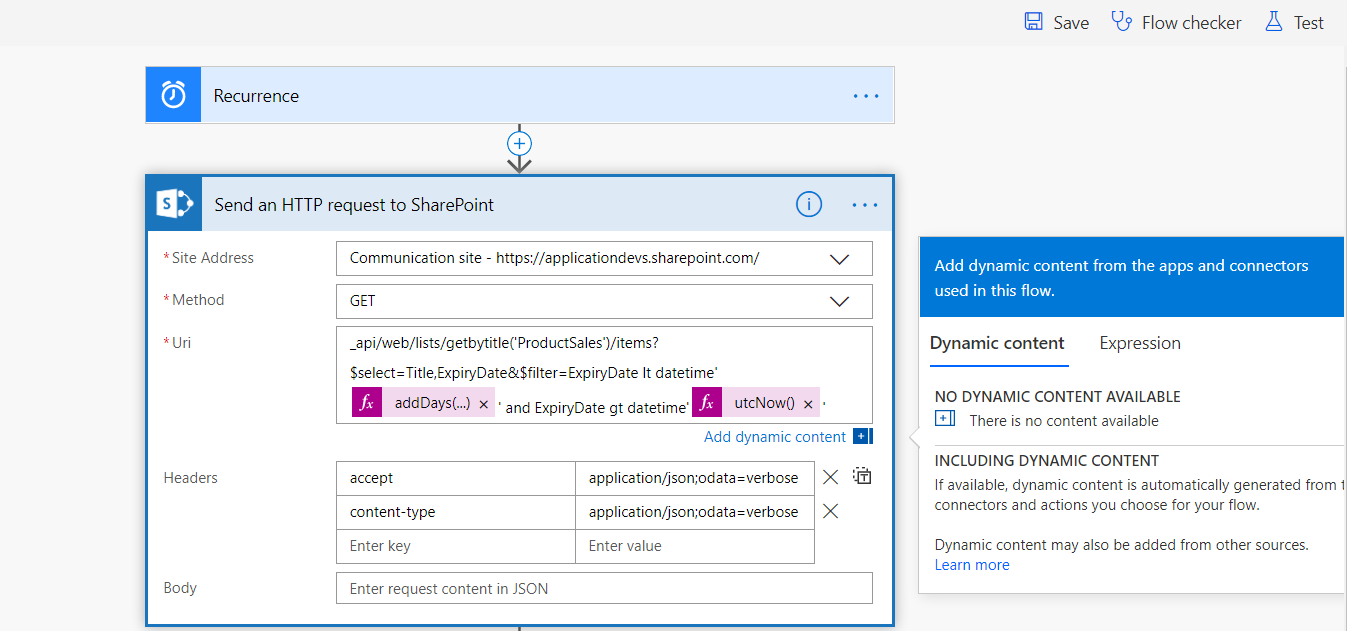
Task: Switch headers to text mode icon
Action: pos(862,476)
